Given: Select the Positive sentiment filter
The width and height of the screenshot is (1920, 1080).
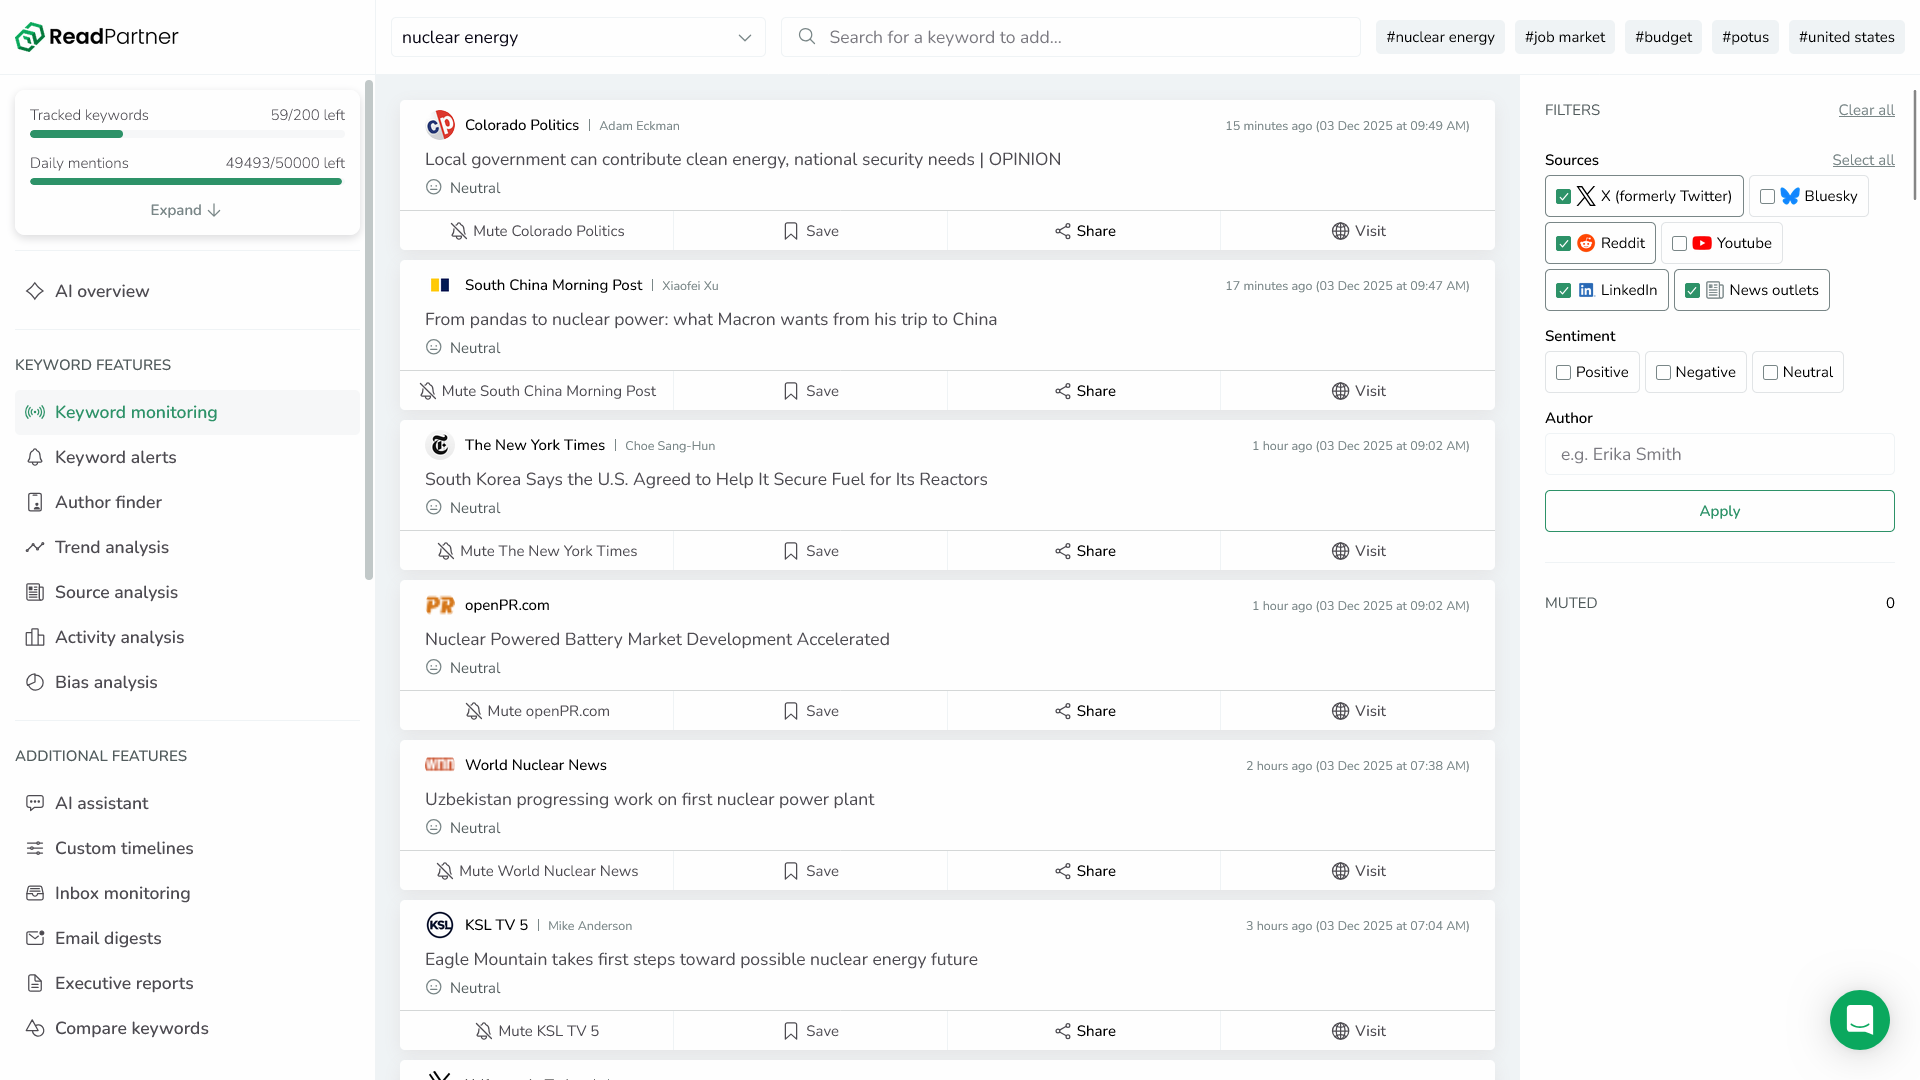Looking at the screenshot, I should pyautogui.click(x=1565, y=371).
